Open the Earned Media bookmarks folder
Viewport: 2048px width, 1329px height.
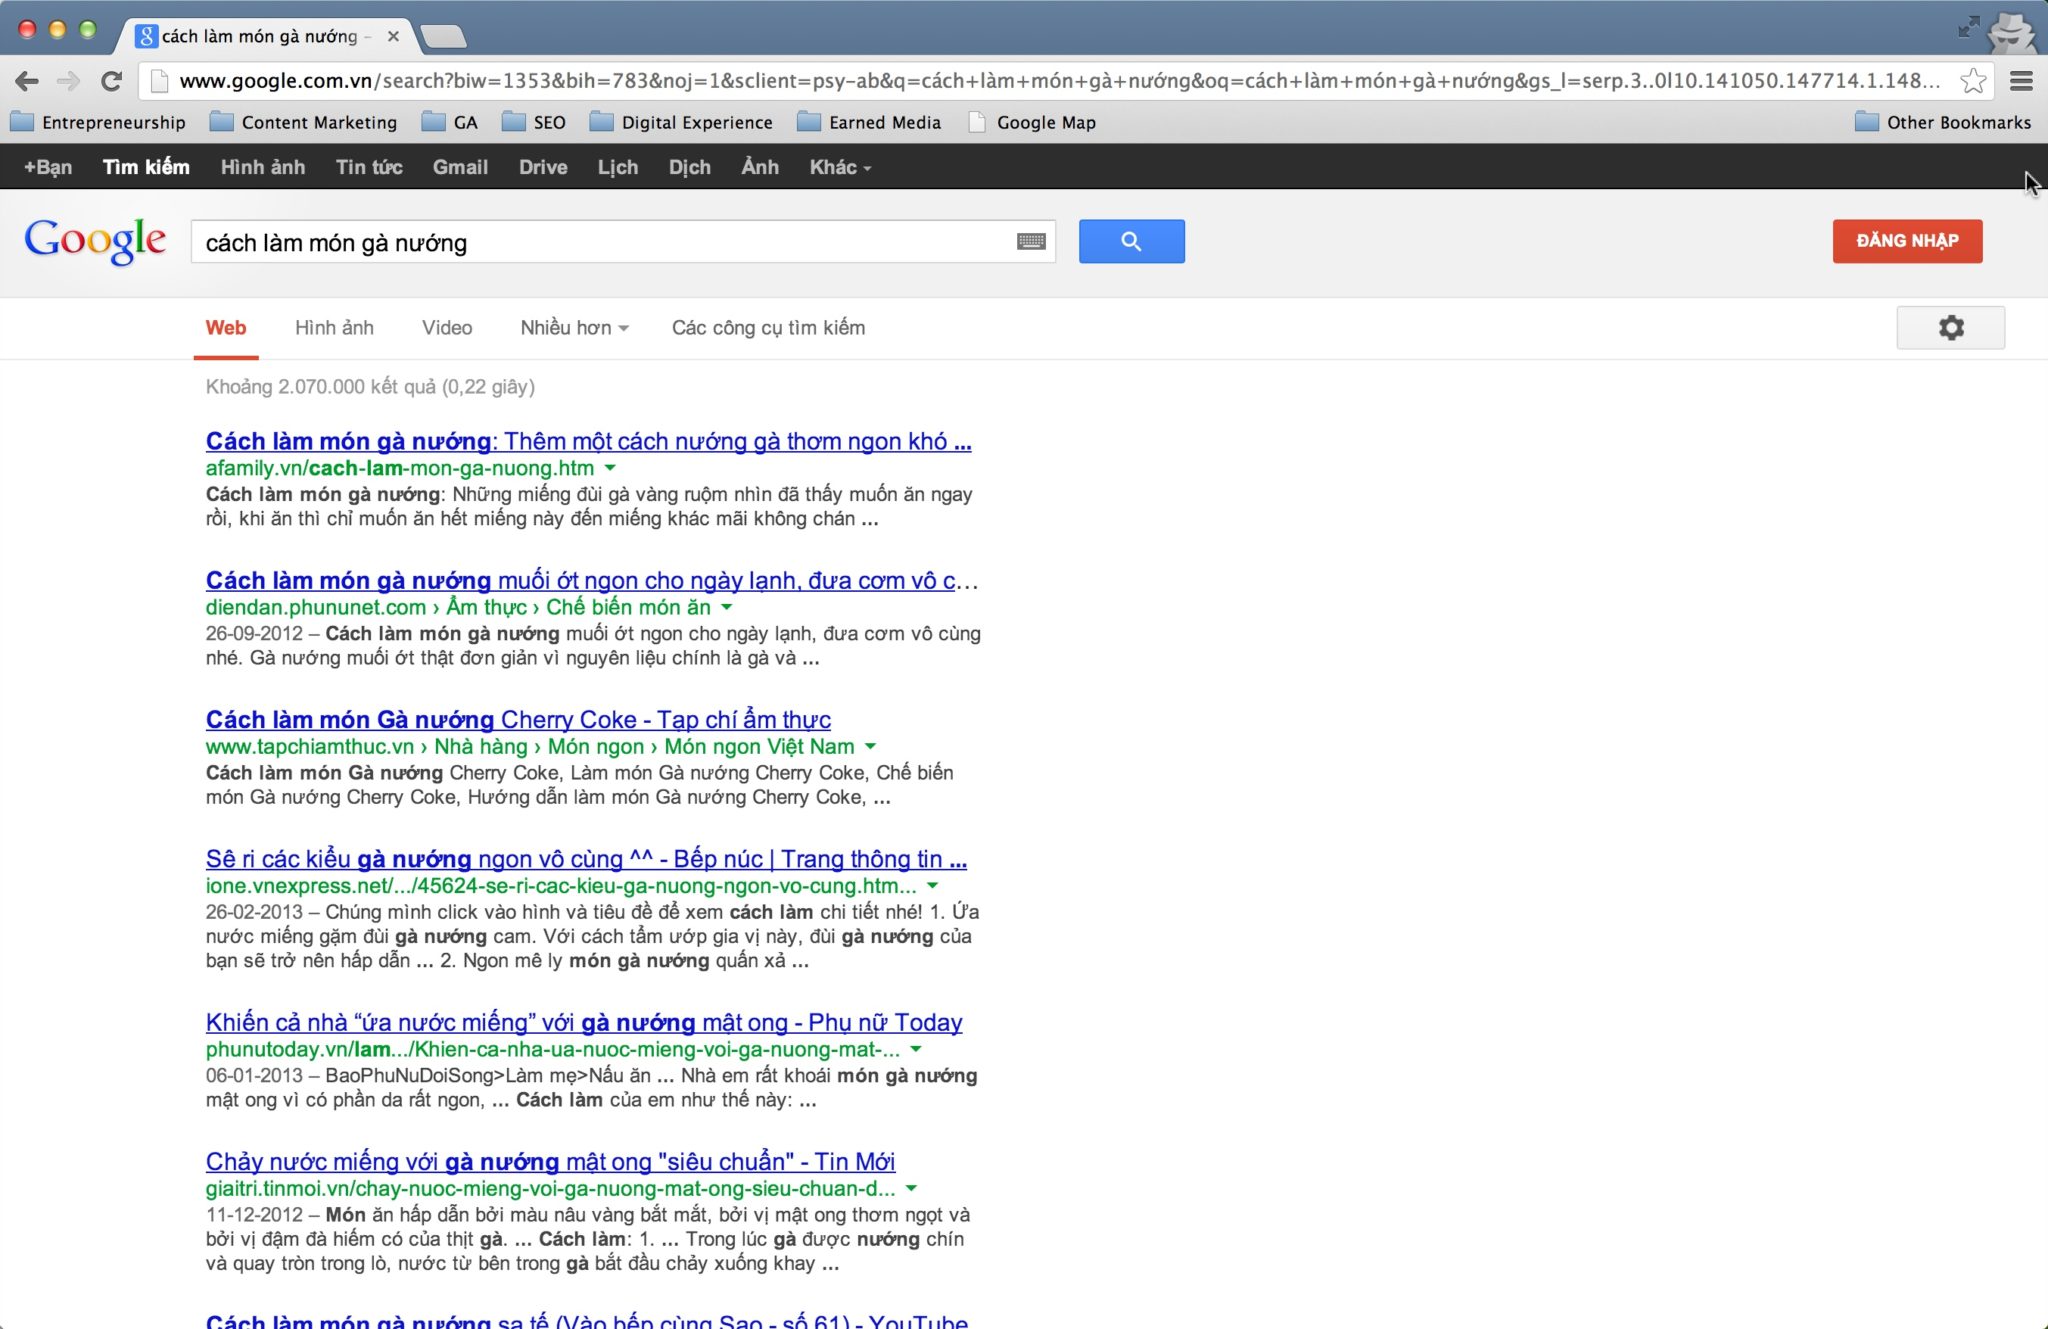pyautogui.click(x=870, y=122)
